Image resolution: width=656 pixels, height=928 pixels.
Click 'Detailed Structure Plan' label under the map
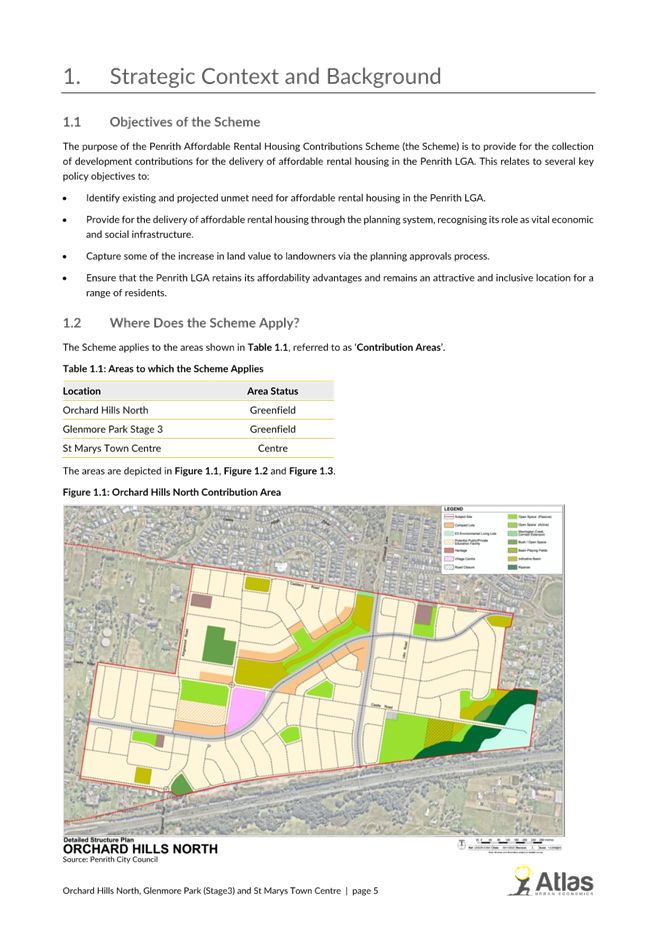(98, 839)
